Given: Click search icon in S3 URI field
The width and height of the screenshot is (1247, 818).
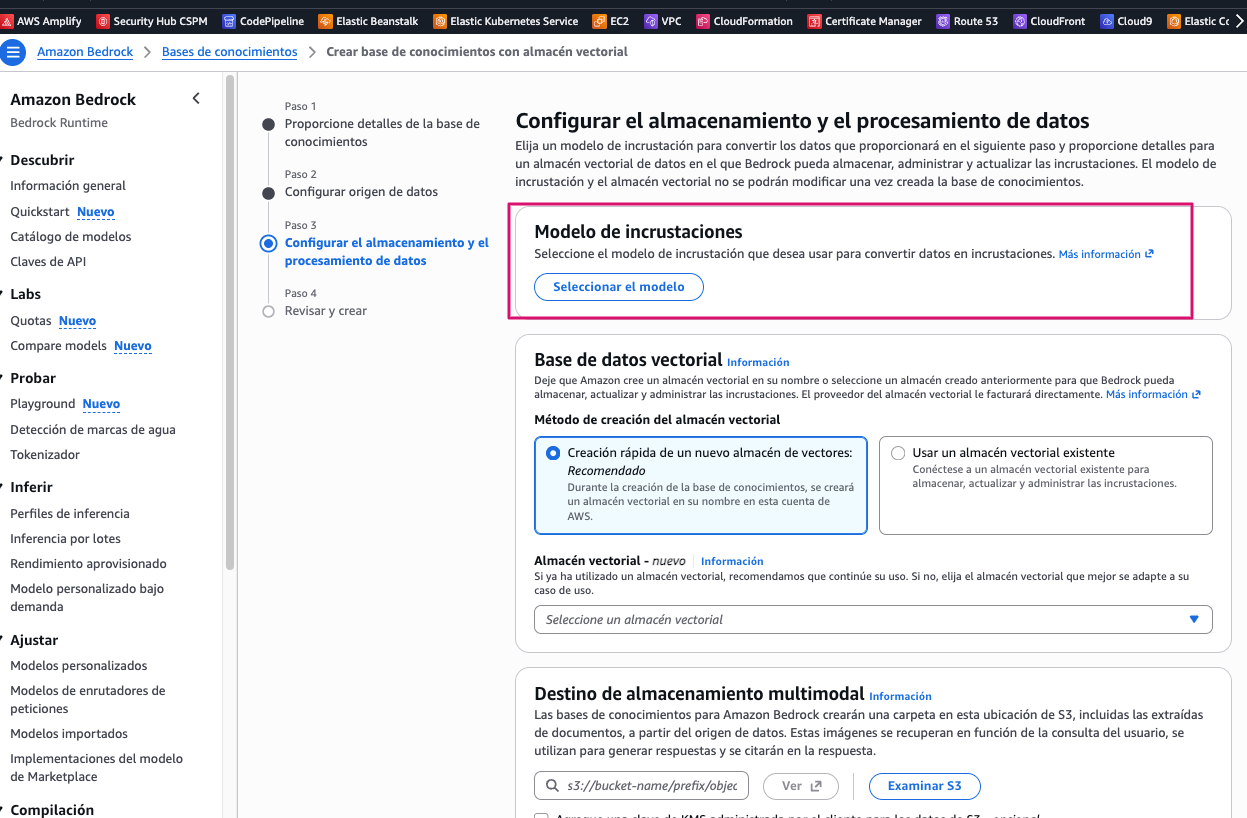Looking at the screenshot, I should tap(552, 786).
